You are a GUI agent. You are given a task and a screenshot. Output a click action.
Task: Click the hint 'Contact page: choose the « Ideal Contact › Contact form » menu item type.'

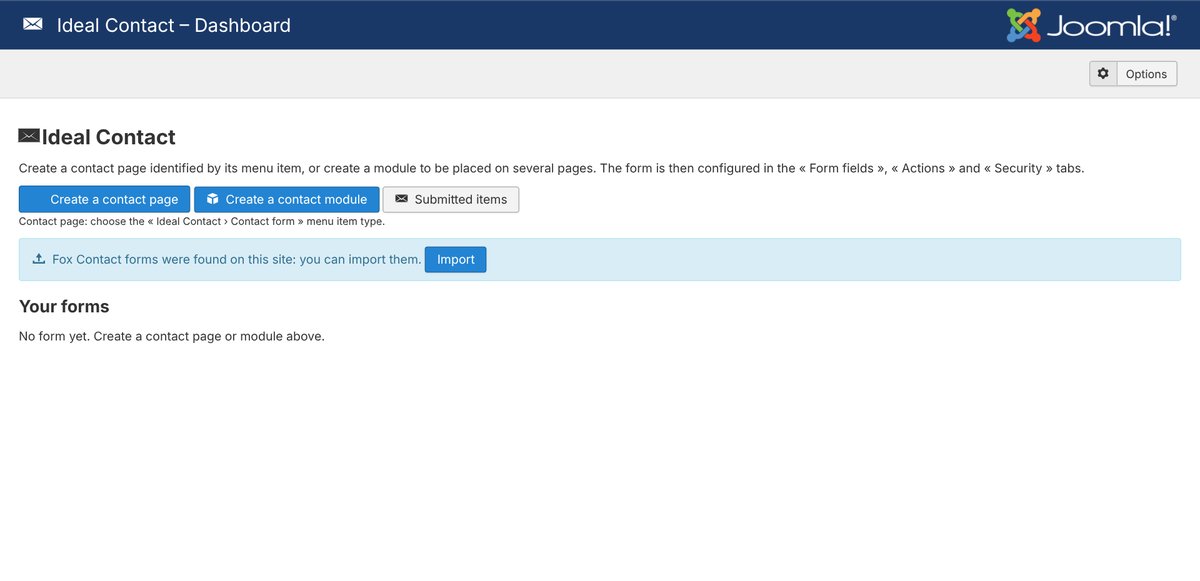[202, 222]
